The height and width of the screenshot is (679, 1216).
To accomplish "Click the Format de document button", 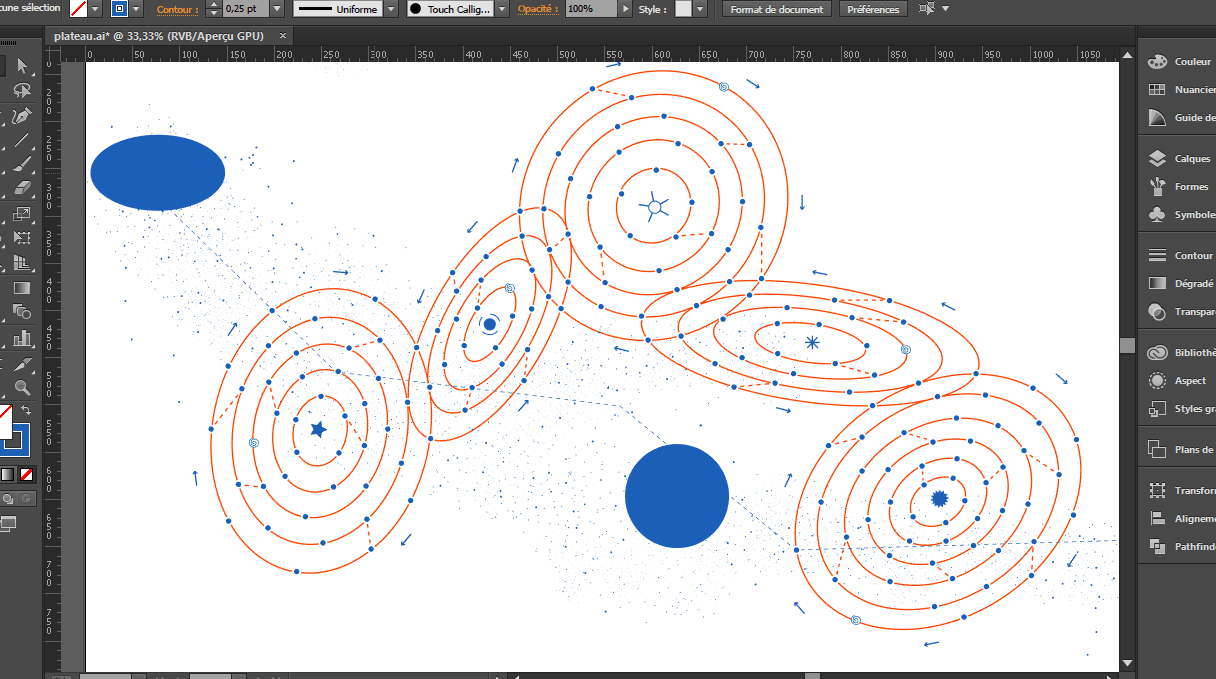I will [x=777, y=9].
